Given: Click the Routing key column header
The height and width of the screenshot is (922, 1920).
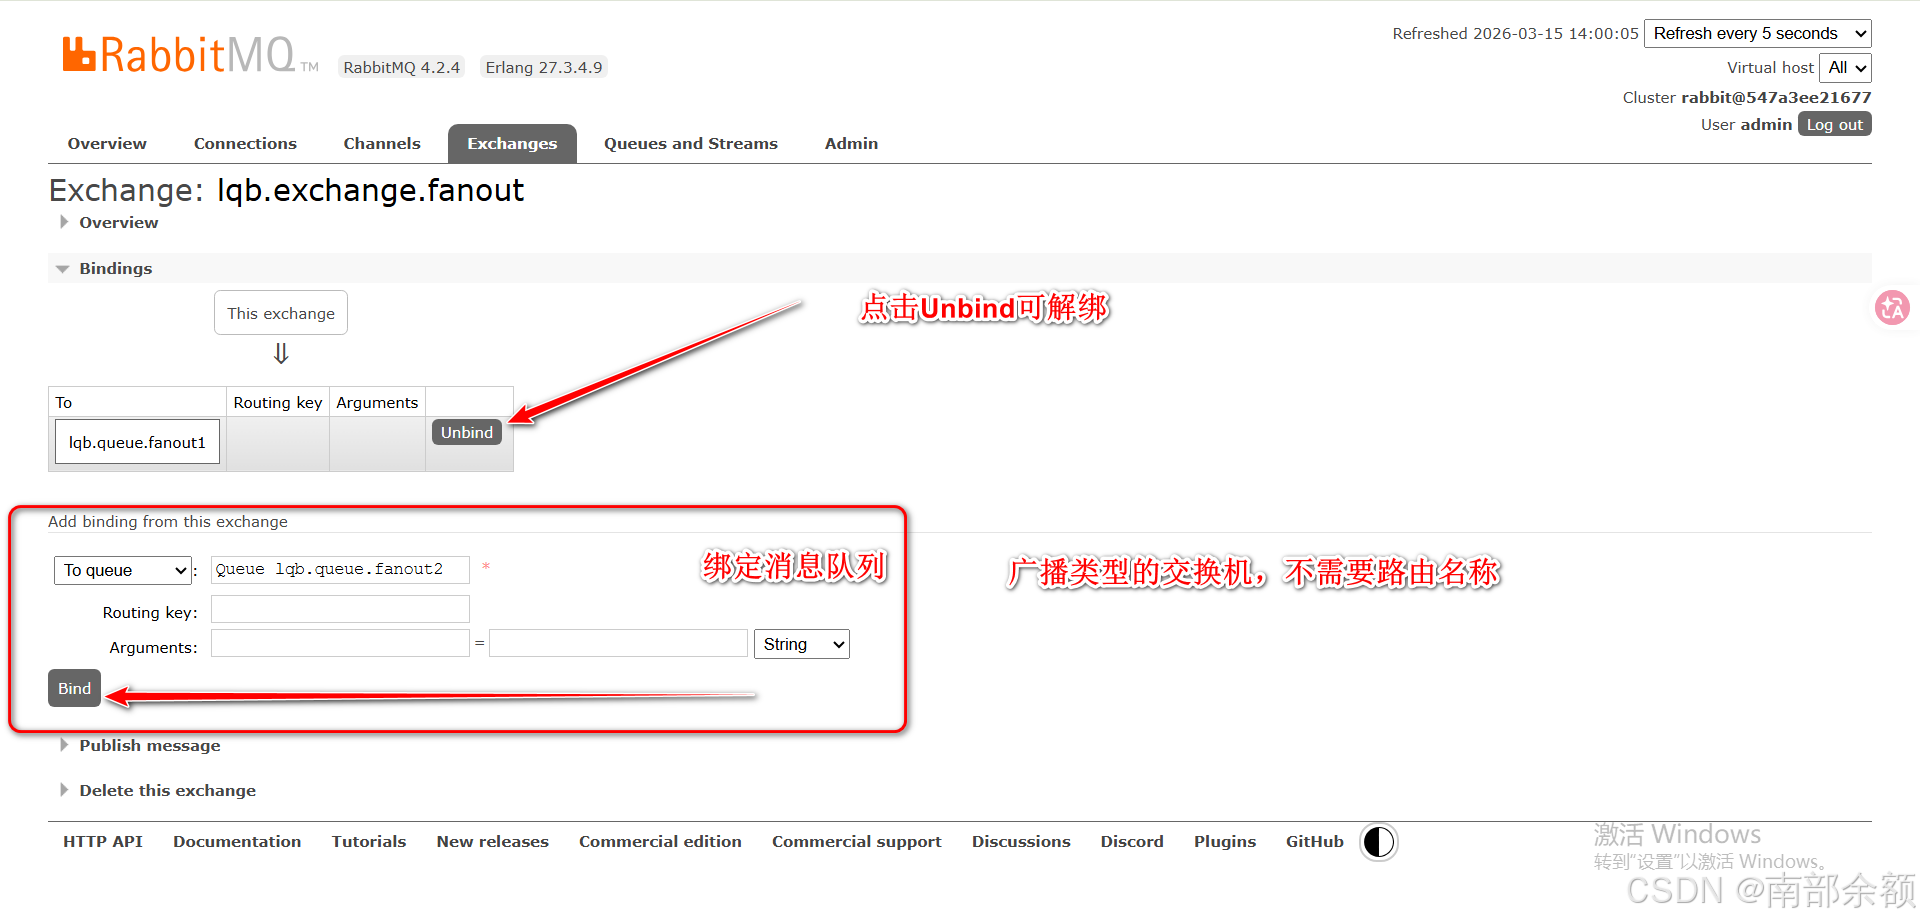Looking at the screenshot, I should point(278,402).
